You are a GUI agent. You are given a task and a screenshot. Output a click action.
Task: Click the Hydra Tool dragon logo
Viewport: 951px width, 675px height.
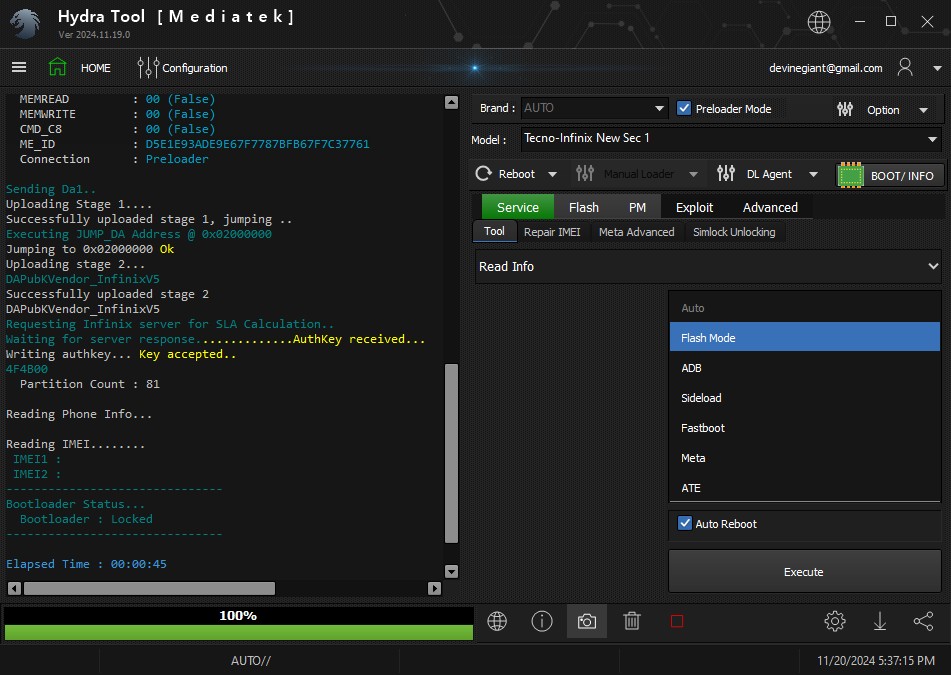pyautogui.click(x=25, y=24)
